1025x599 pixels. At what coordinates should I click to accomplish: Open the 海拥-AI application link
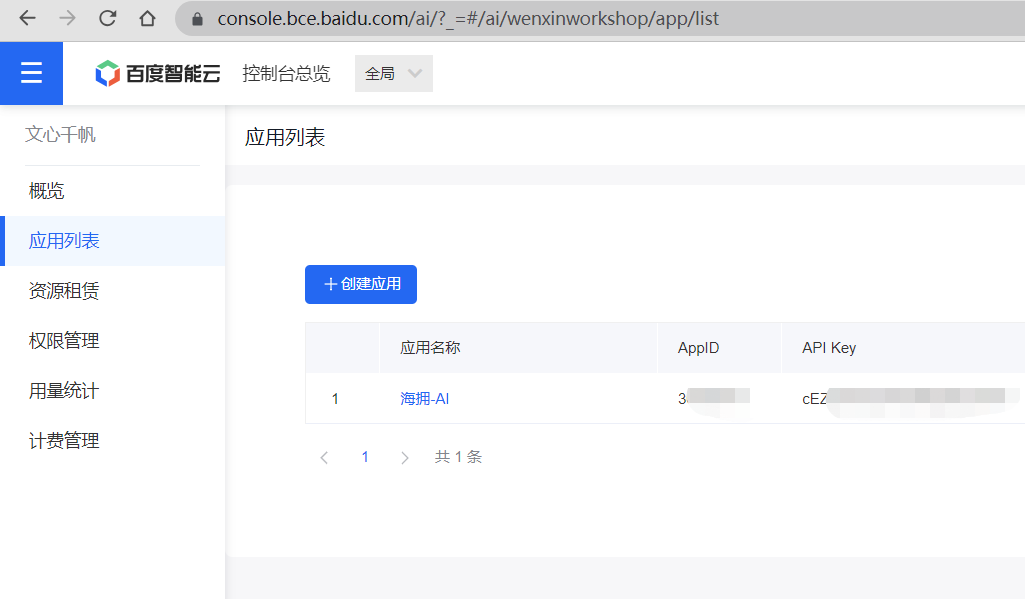click(x=425, y=398)
